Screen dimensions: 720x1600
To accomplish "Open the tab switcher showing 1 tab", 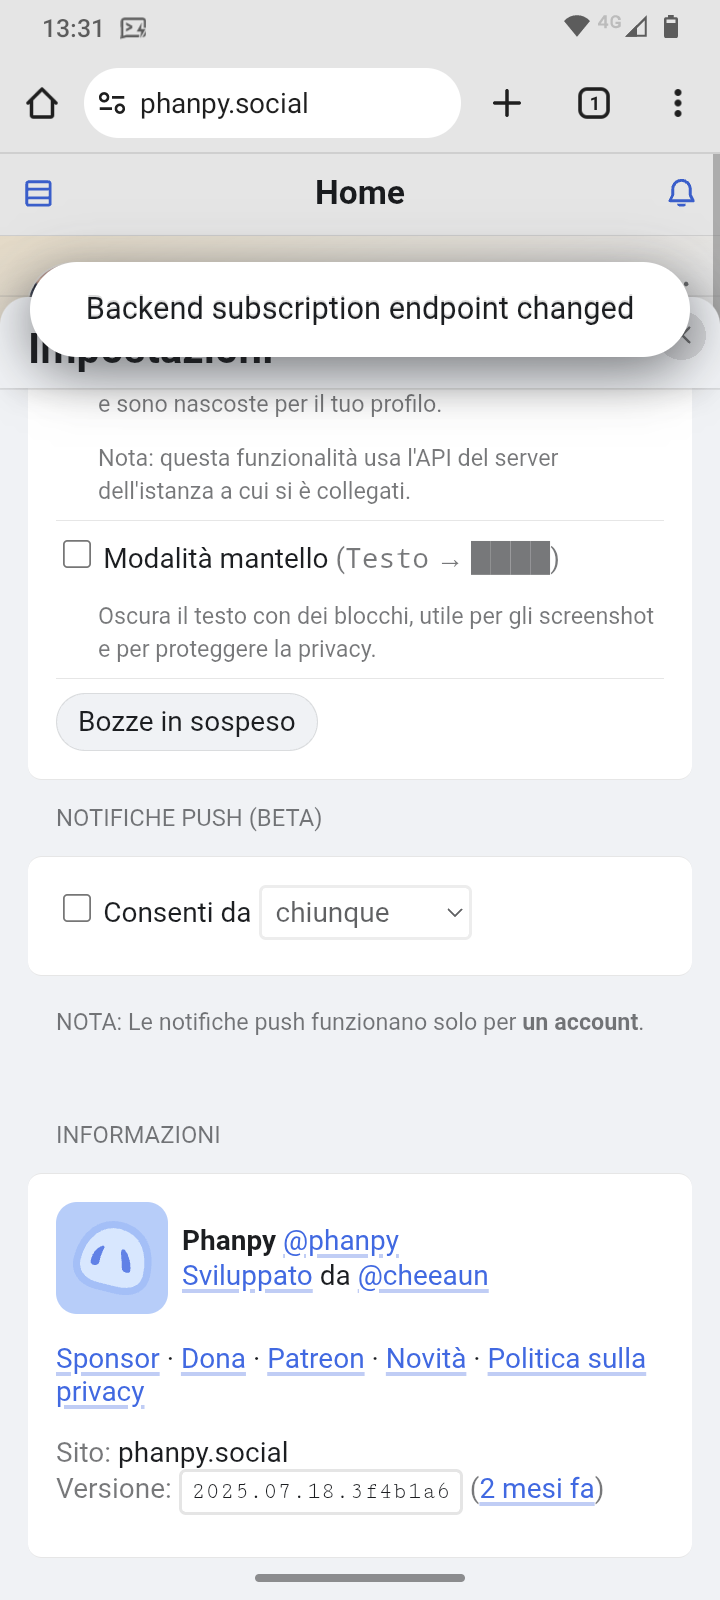I will (594, 103).
